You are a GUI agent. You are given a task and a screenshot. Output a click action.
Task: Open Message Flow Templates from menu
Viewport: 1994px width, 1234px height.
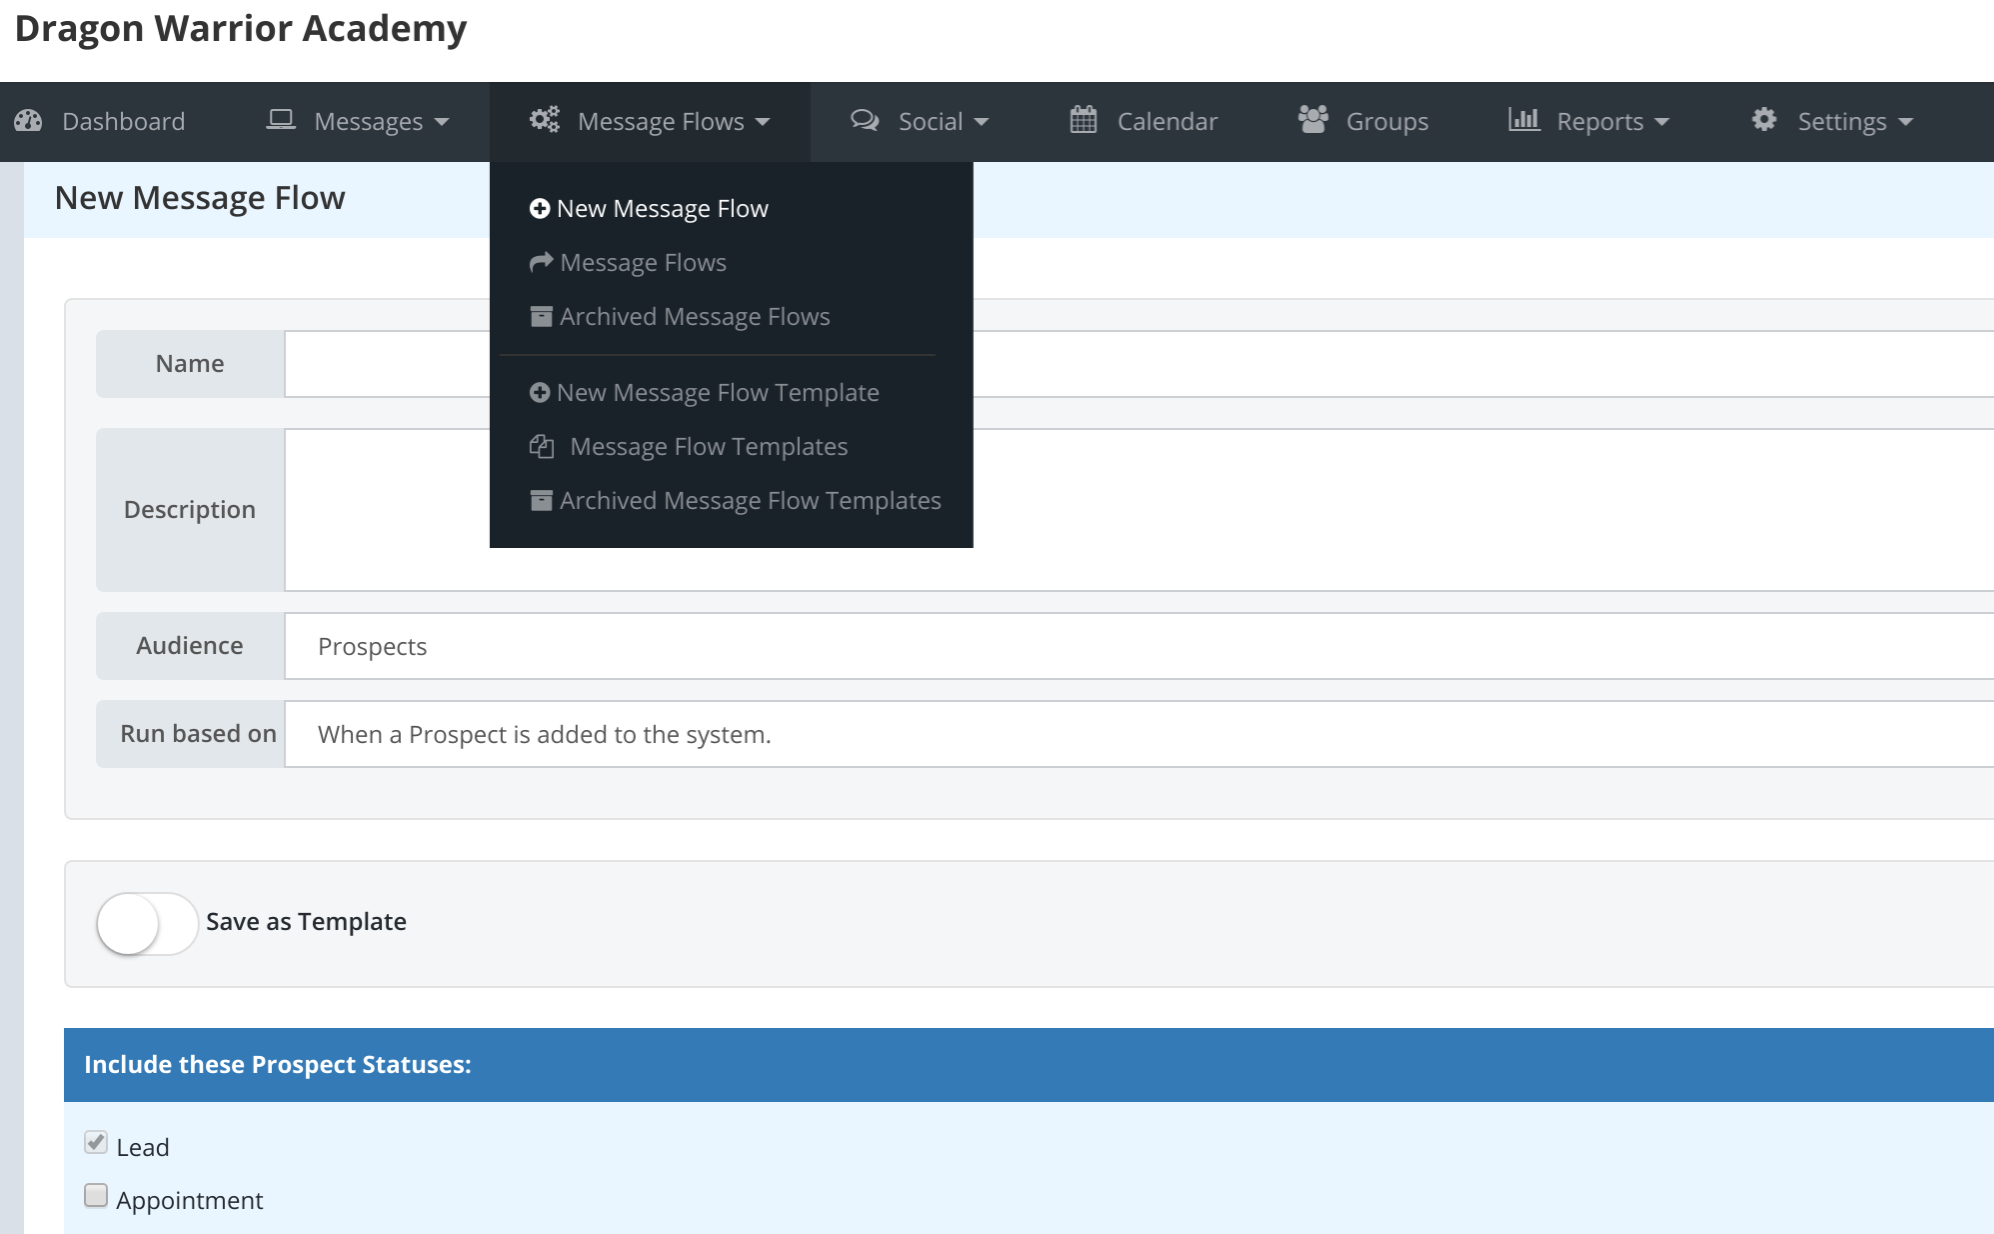[x=708, y=447]
